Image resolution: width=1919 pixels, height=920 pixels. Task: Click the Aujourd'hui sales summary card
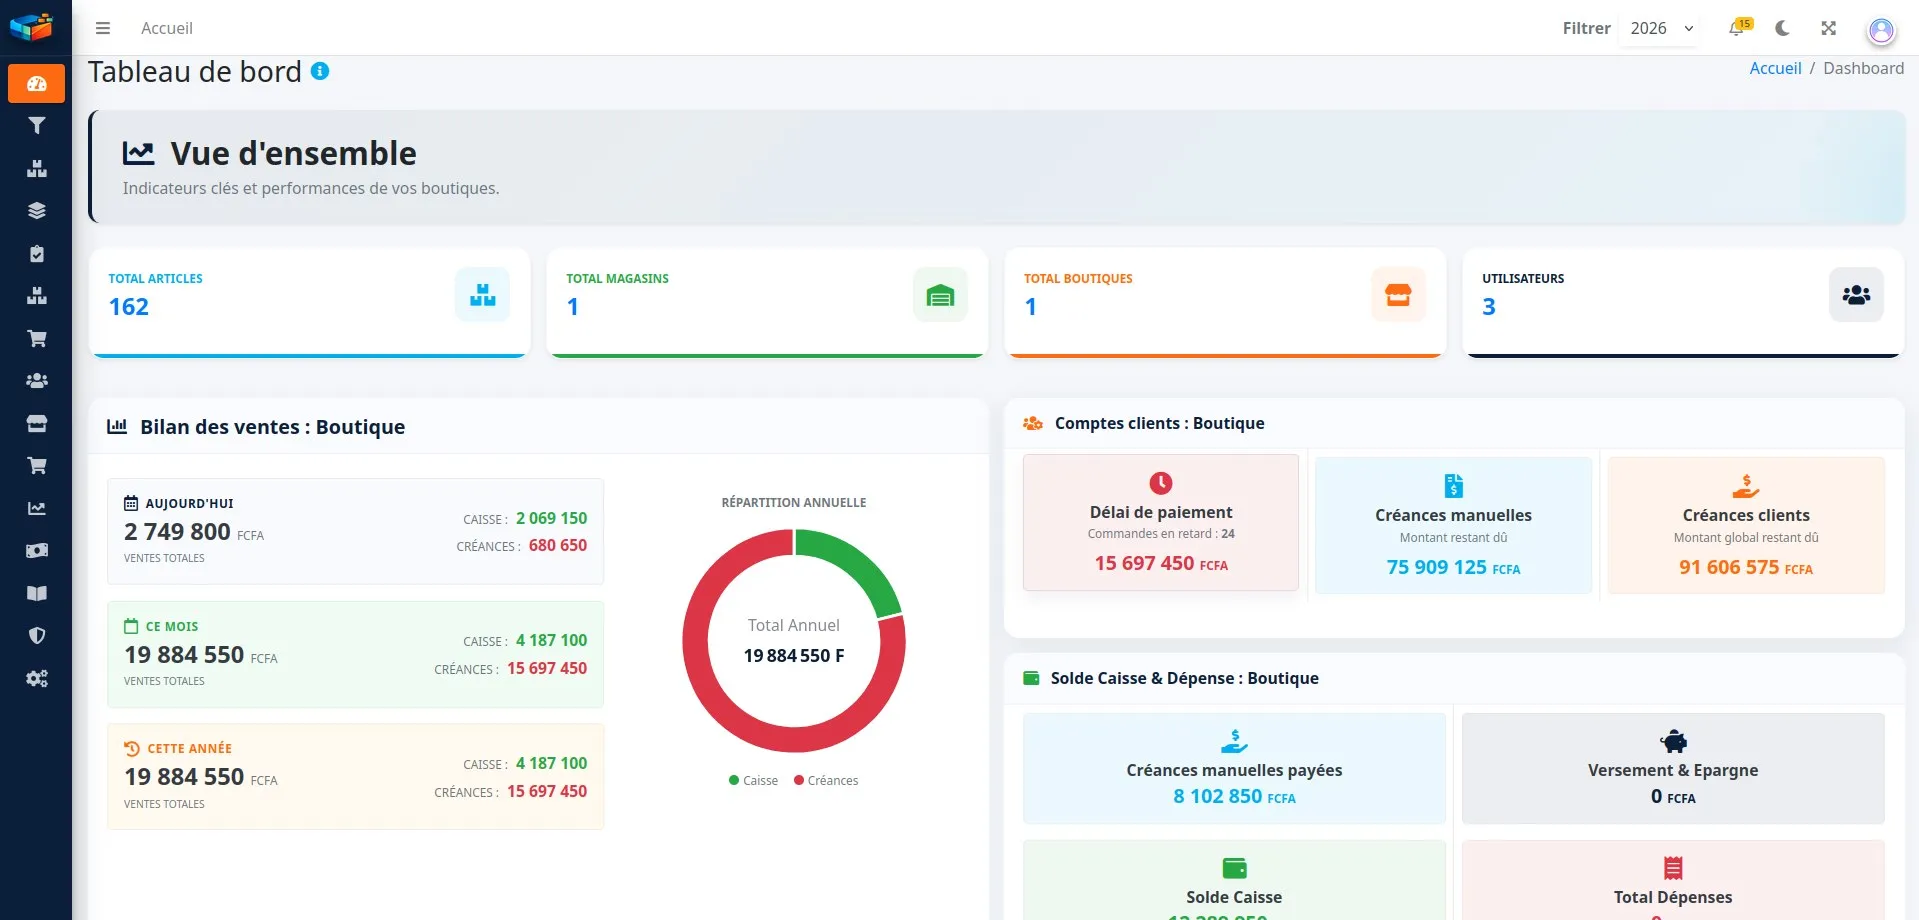click(x=355, y=531)
